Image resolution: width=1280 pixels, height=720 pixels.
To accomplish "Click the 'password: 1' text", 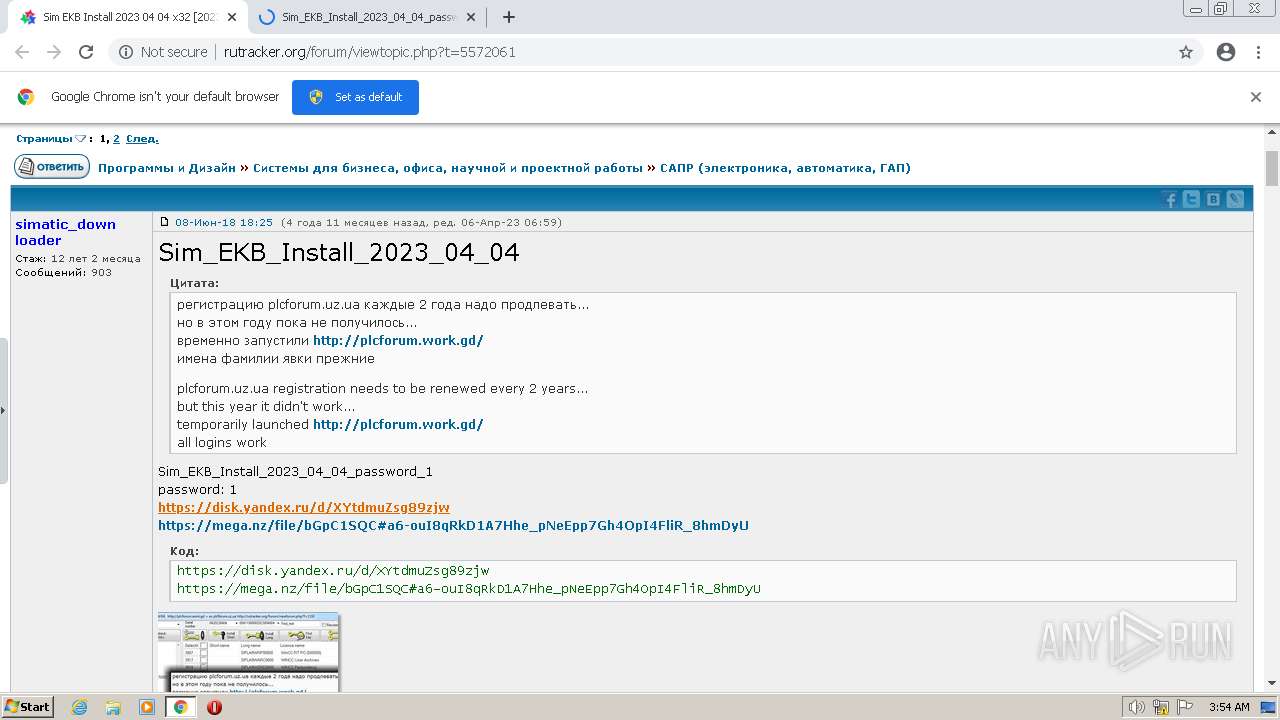I will (197, 489).
